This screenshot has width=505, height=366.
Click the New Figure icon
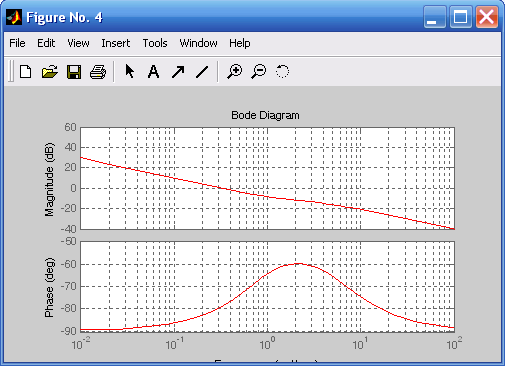pyautogui.click(x=26, y=72)
